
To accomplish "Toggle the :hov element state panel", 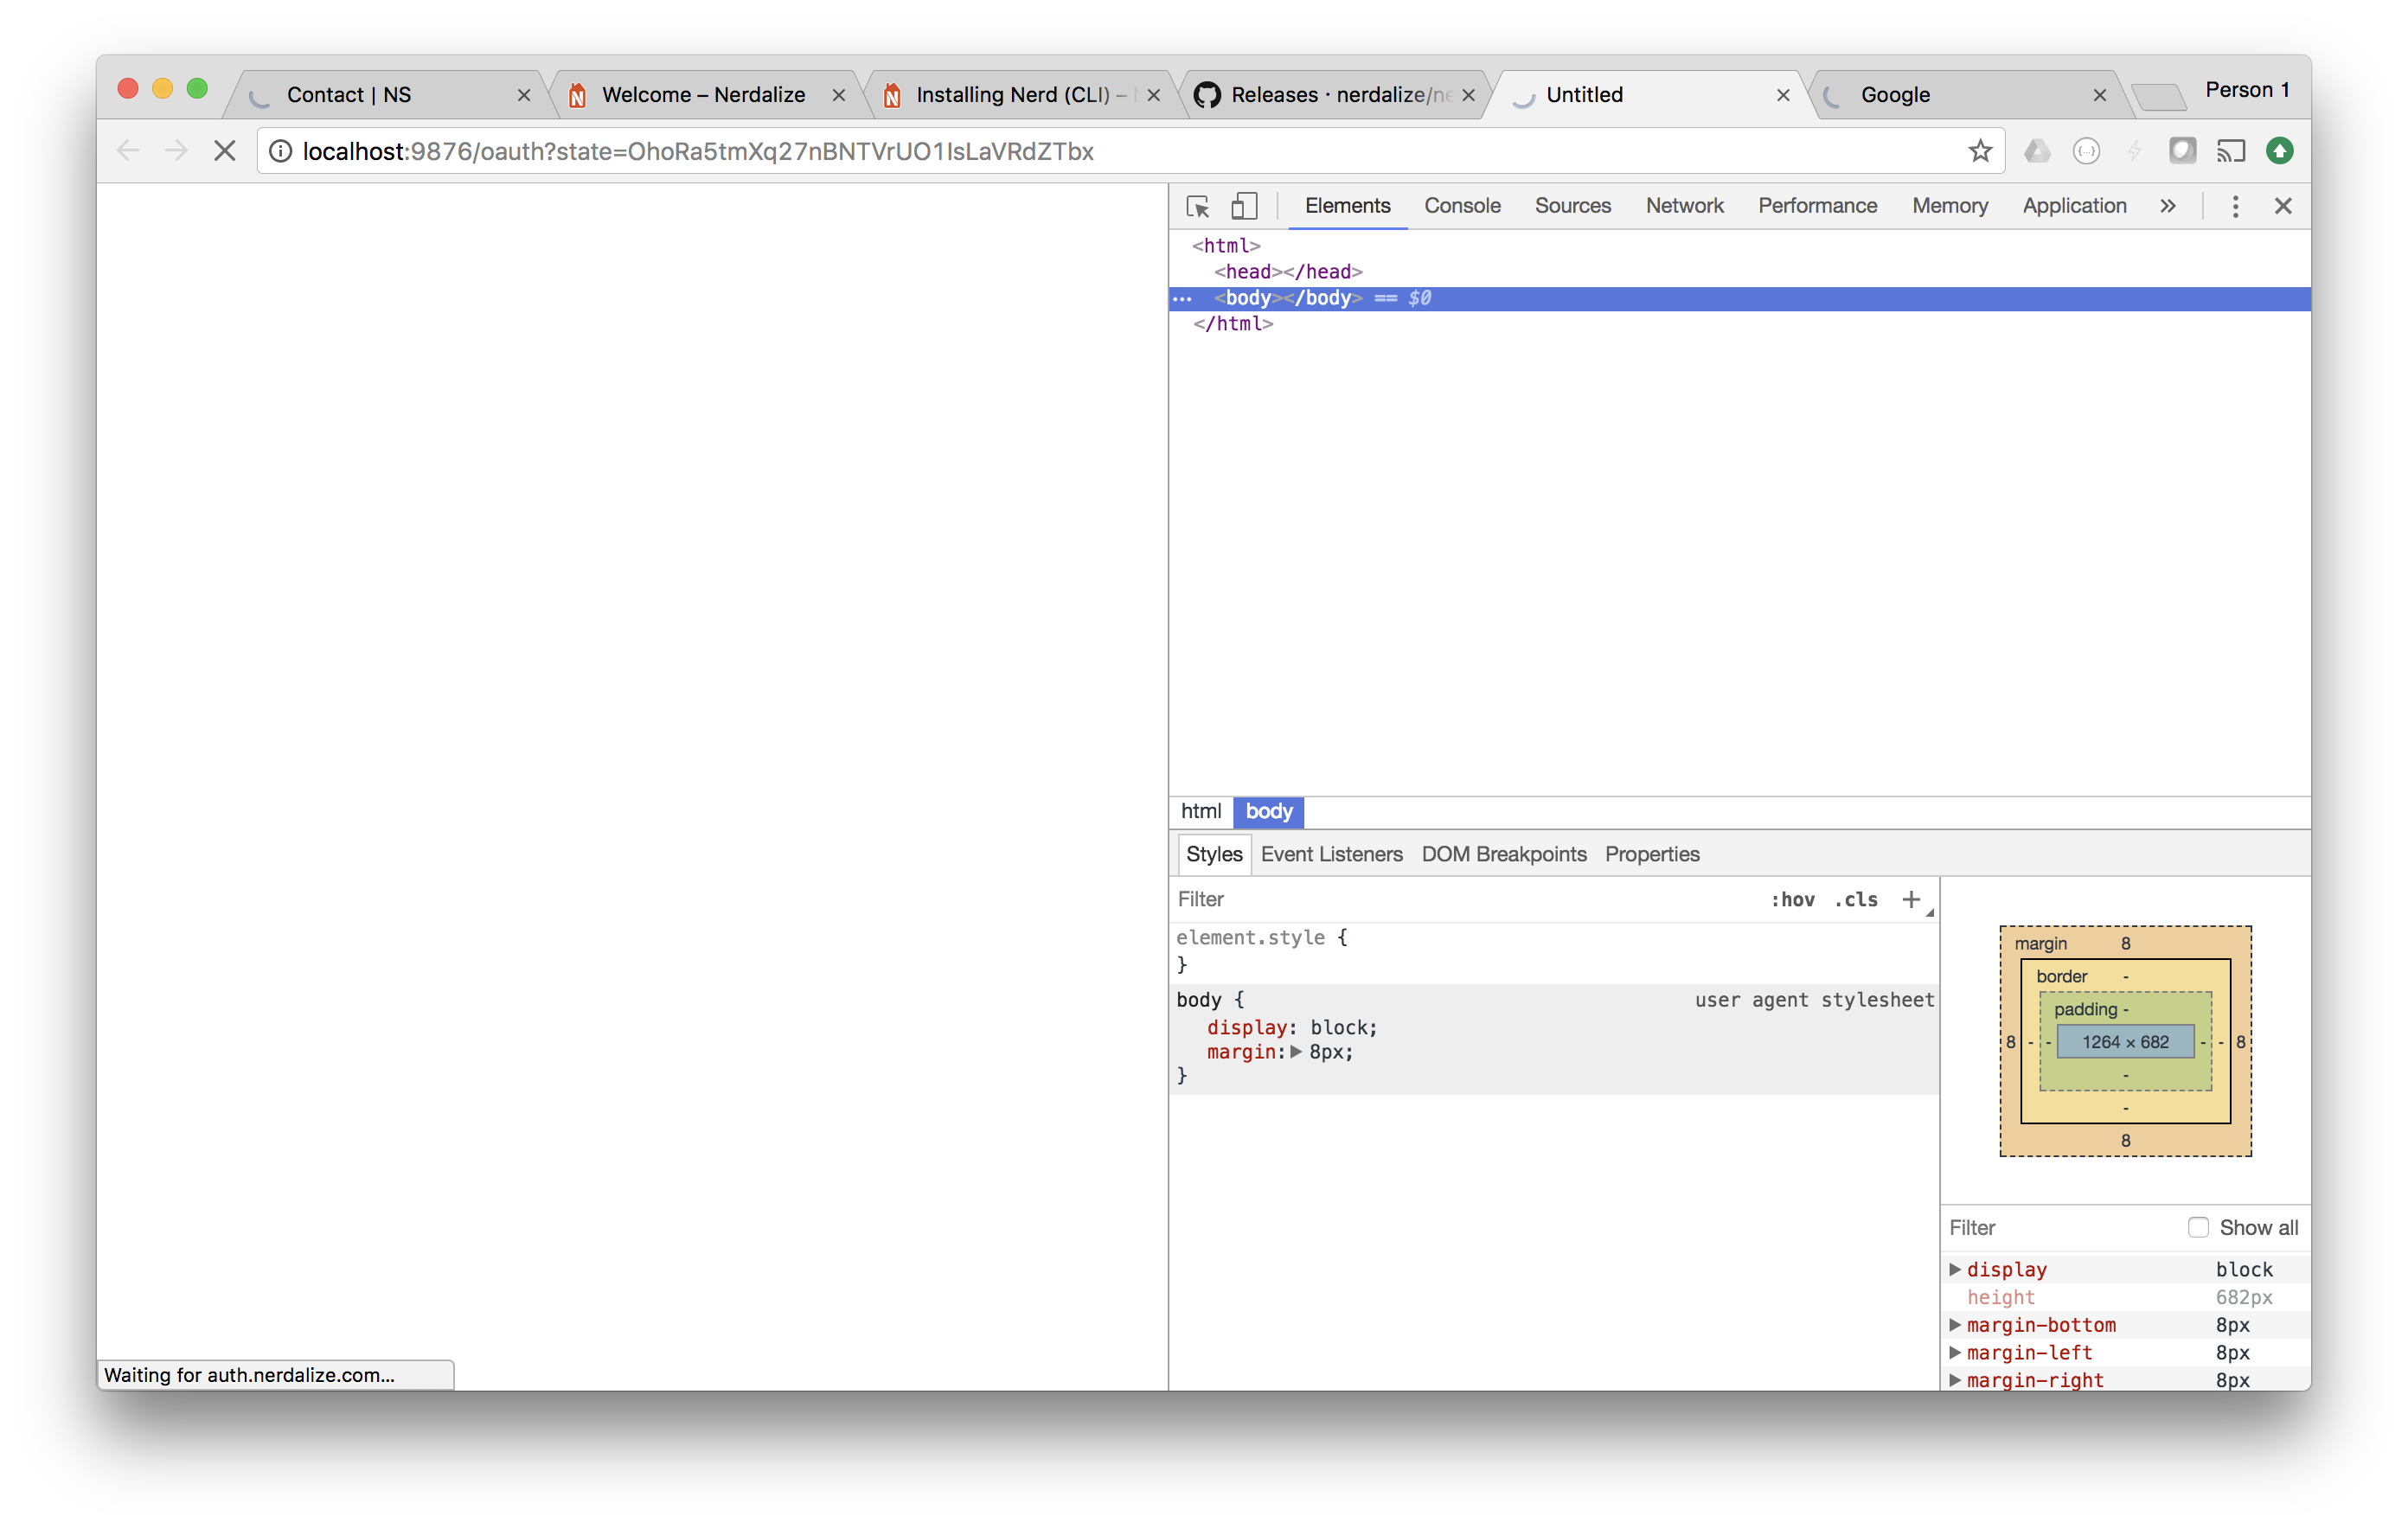I will coord(1792,899).
